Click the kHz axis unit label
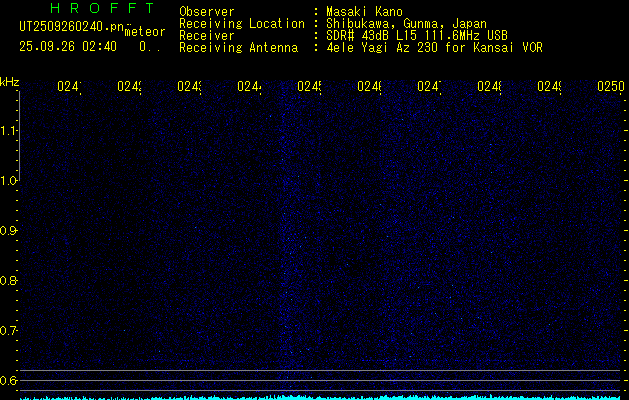Viewport: 629px width, 400px height. 10,82
